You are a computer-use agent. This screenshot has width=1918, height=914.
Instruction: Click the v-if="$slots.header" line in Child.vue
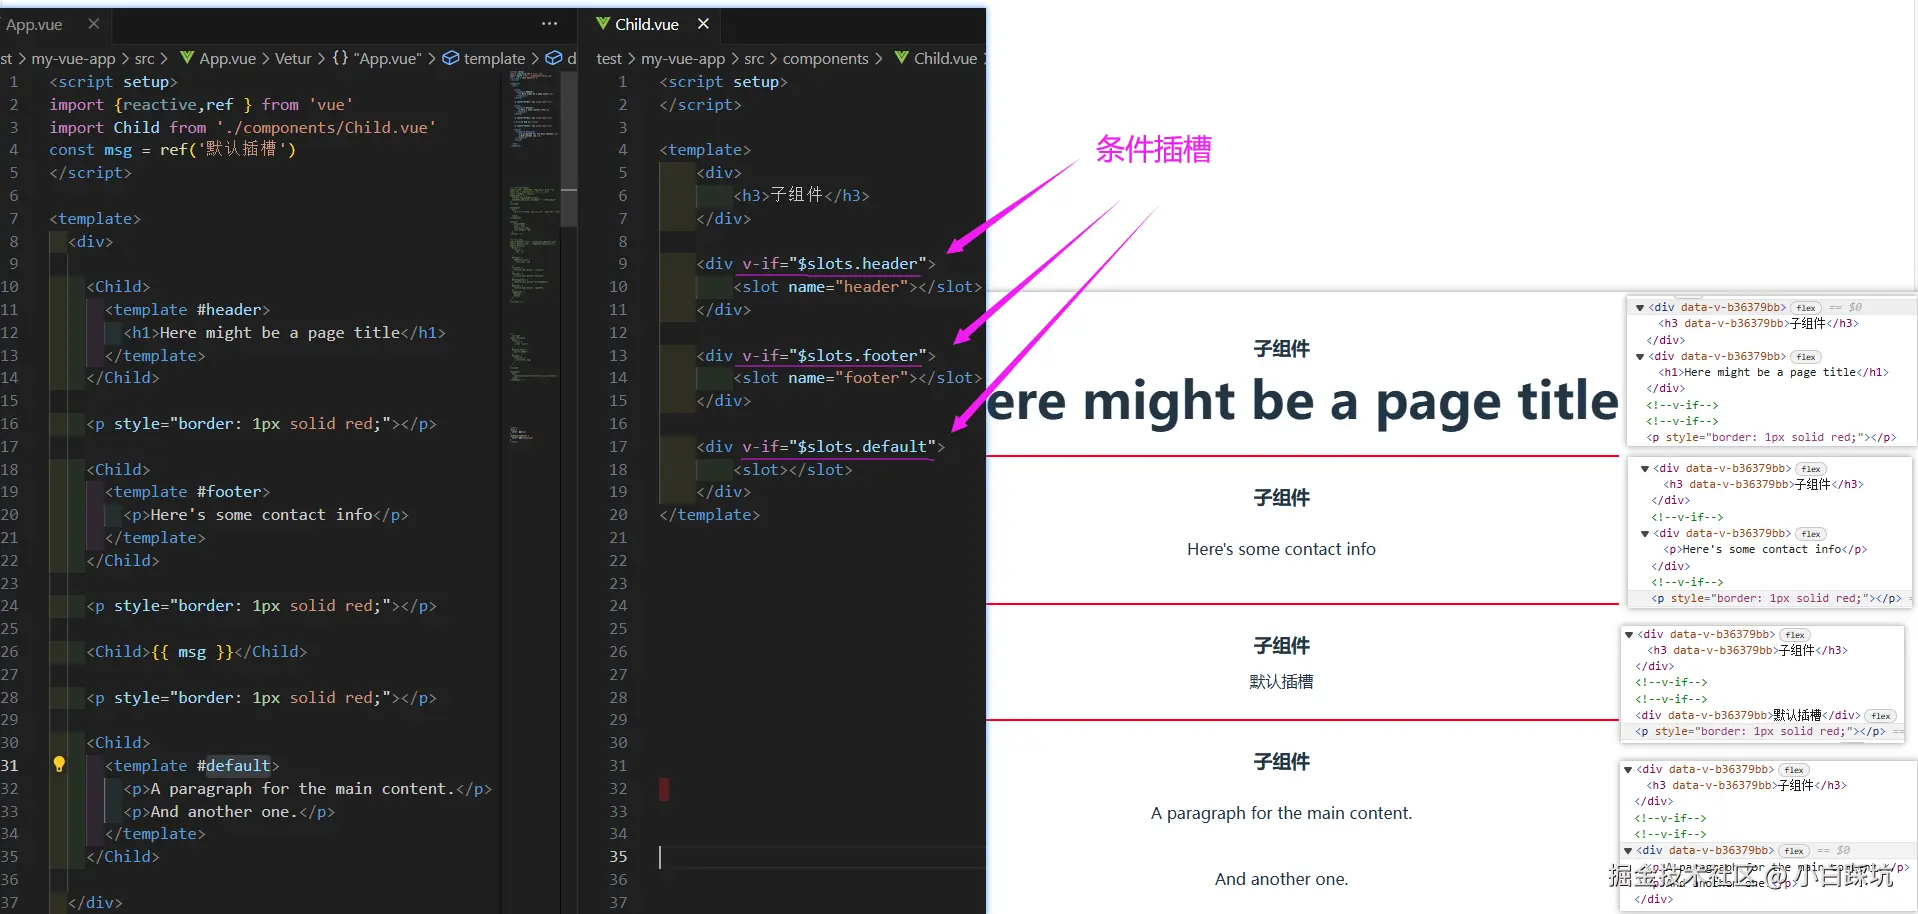(816, 264)
